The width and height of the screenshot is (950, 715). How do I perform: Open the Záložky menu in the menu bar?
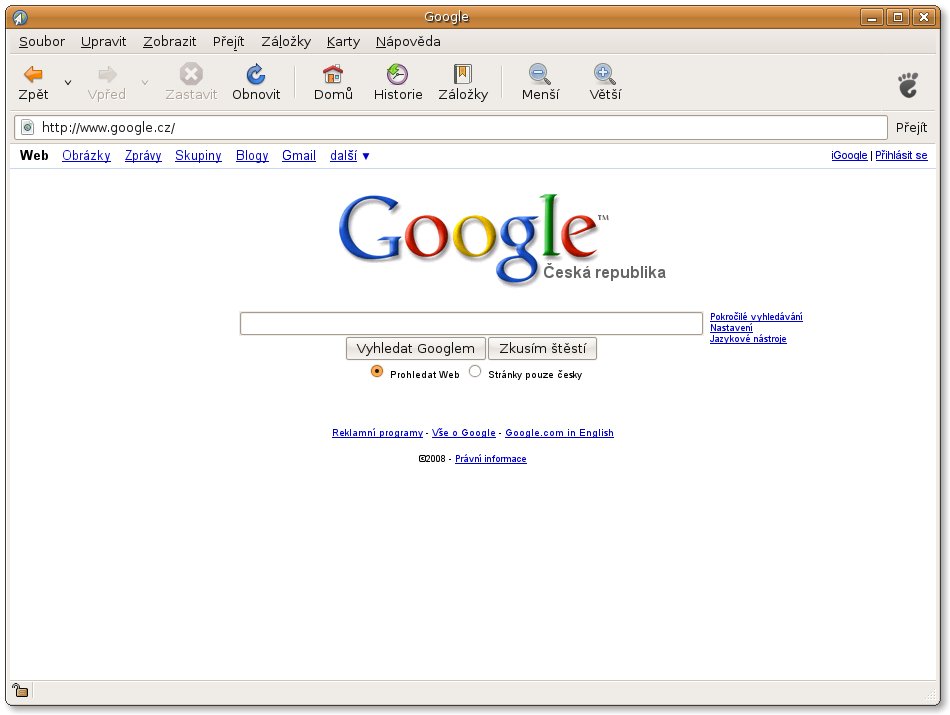tap(286, 42)
